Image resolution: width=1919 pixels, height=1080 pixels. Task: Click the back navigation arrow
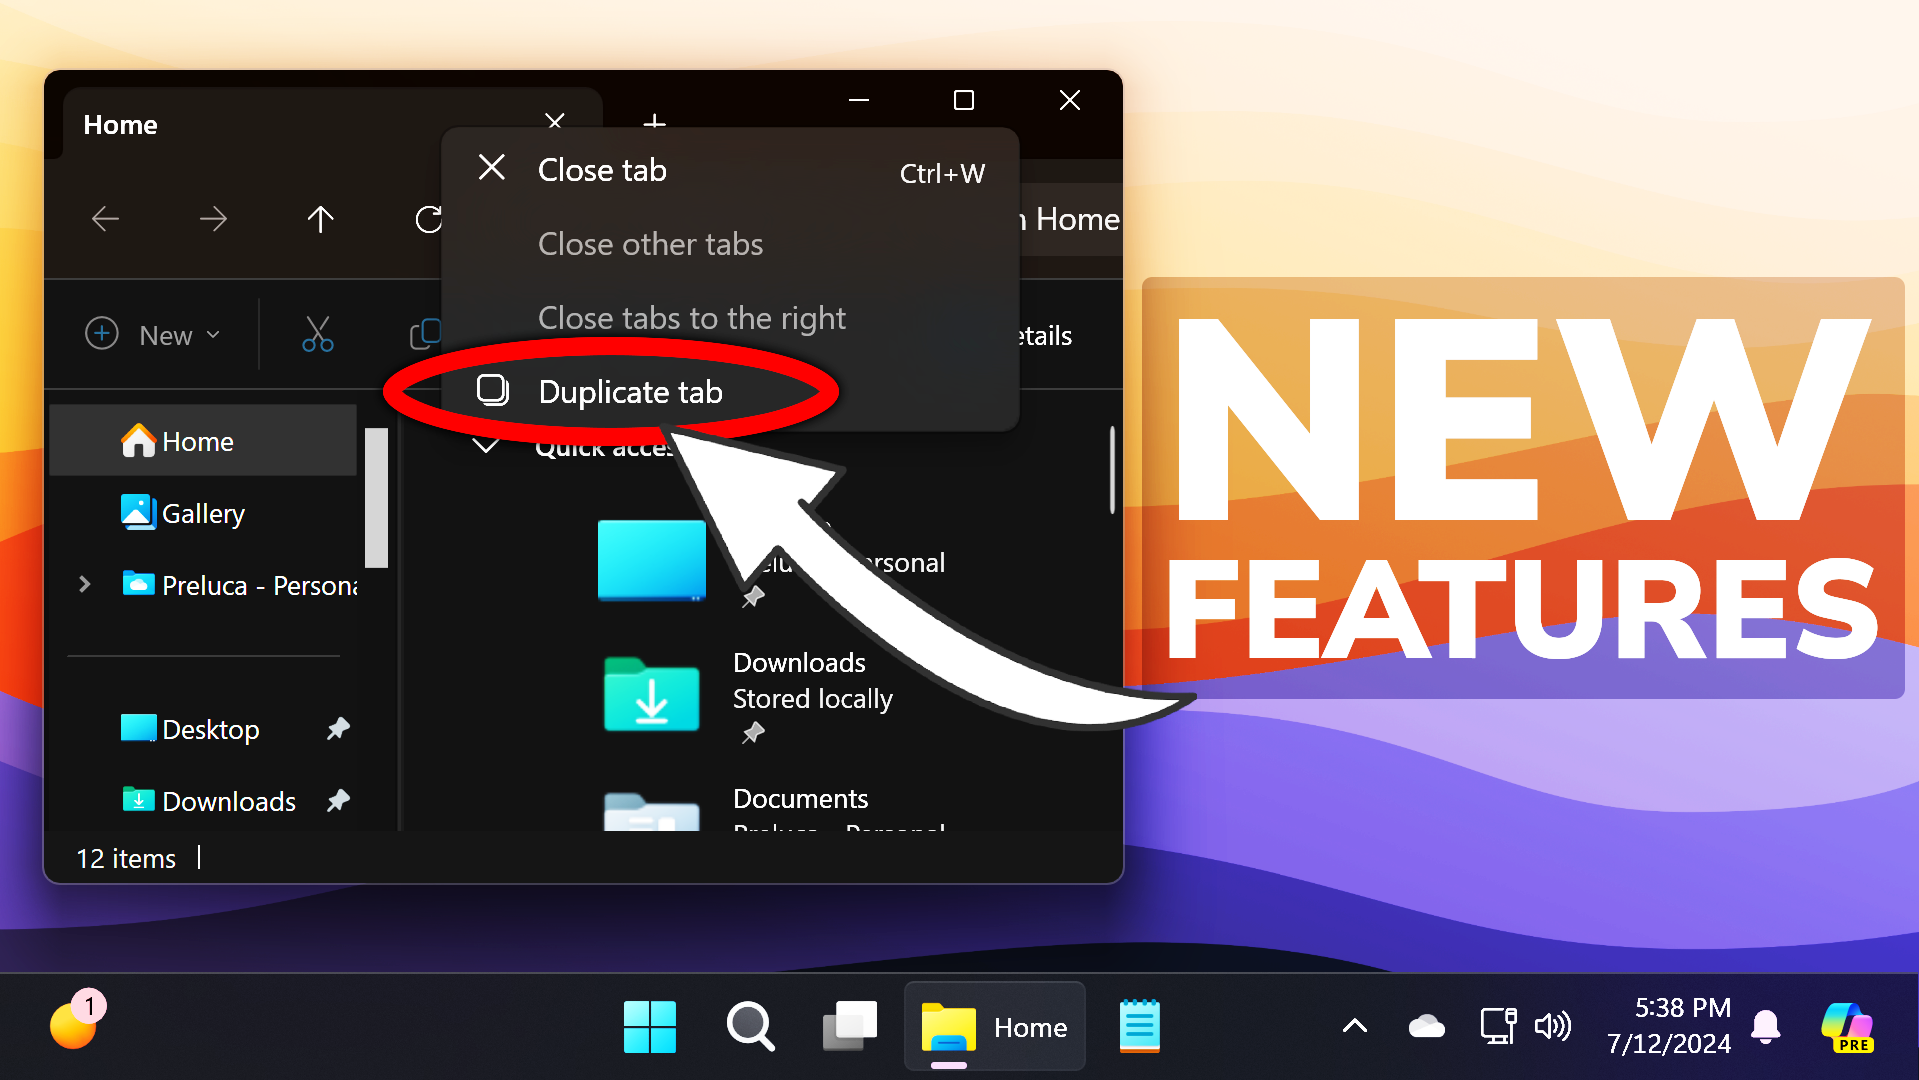[105, 219]
